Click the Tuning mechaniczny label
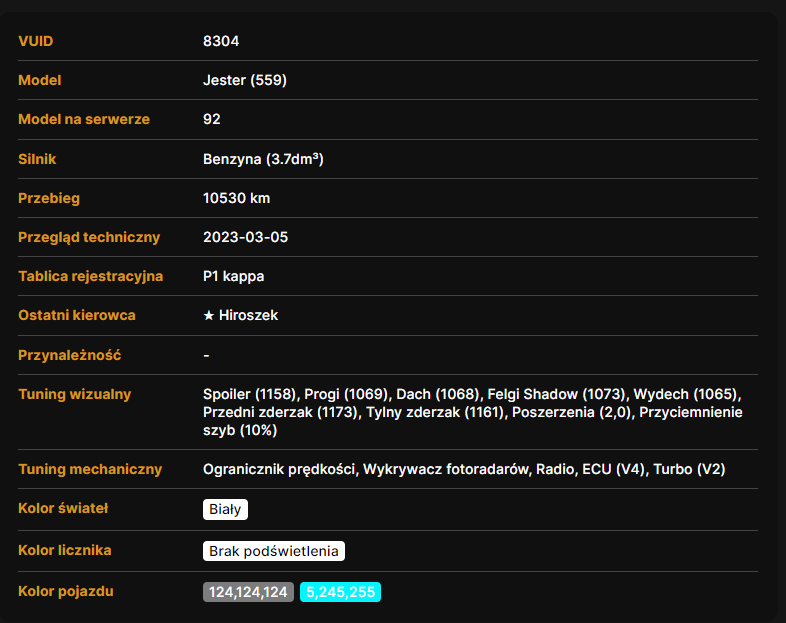 90,469
